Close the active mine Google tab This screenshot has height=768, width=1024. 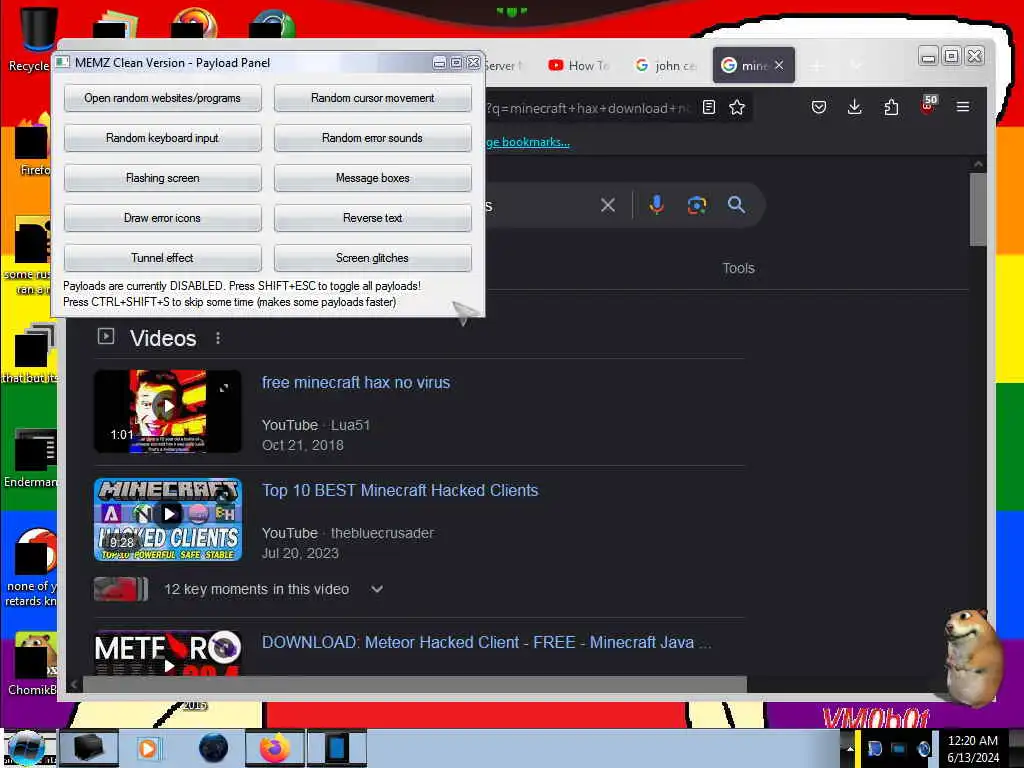pyautogui.click(x=779, y=65)
